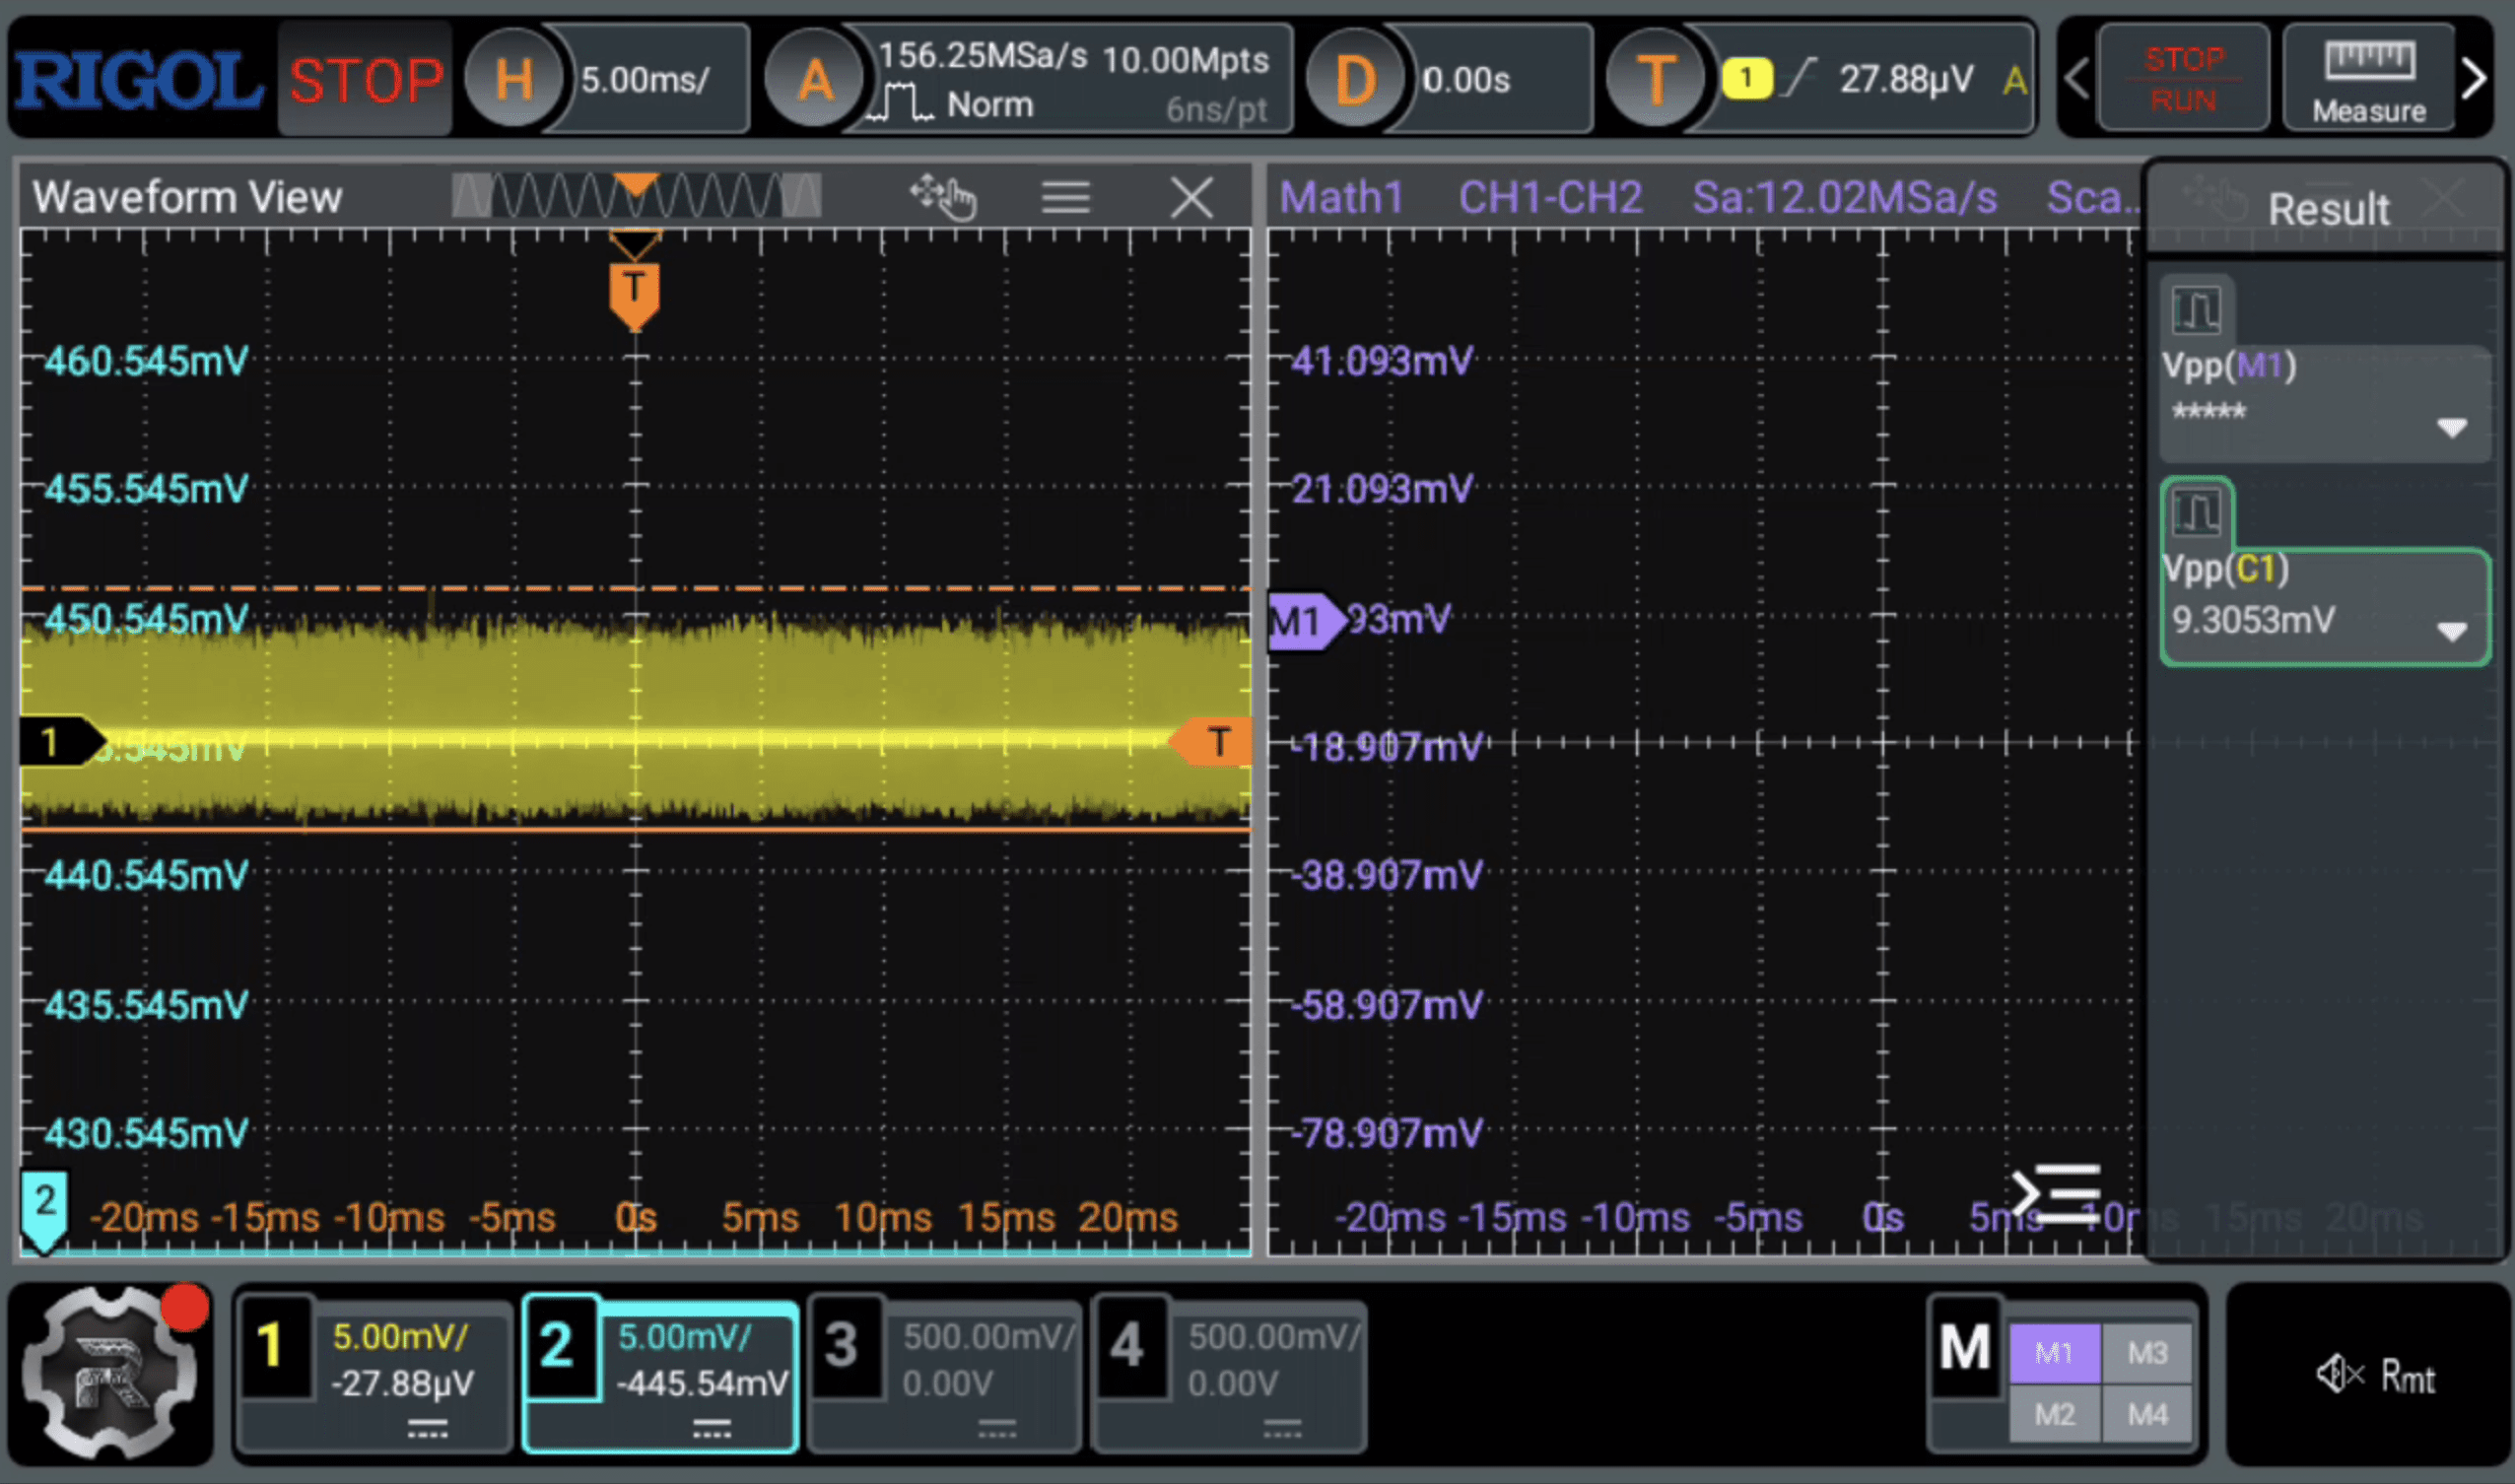The width and height of the screenshot is (2515, 1484).
Task: Open the delay D settings button
Action: point(1356,79)
